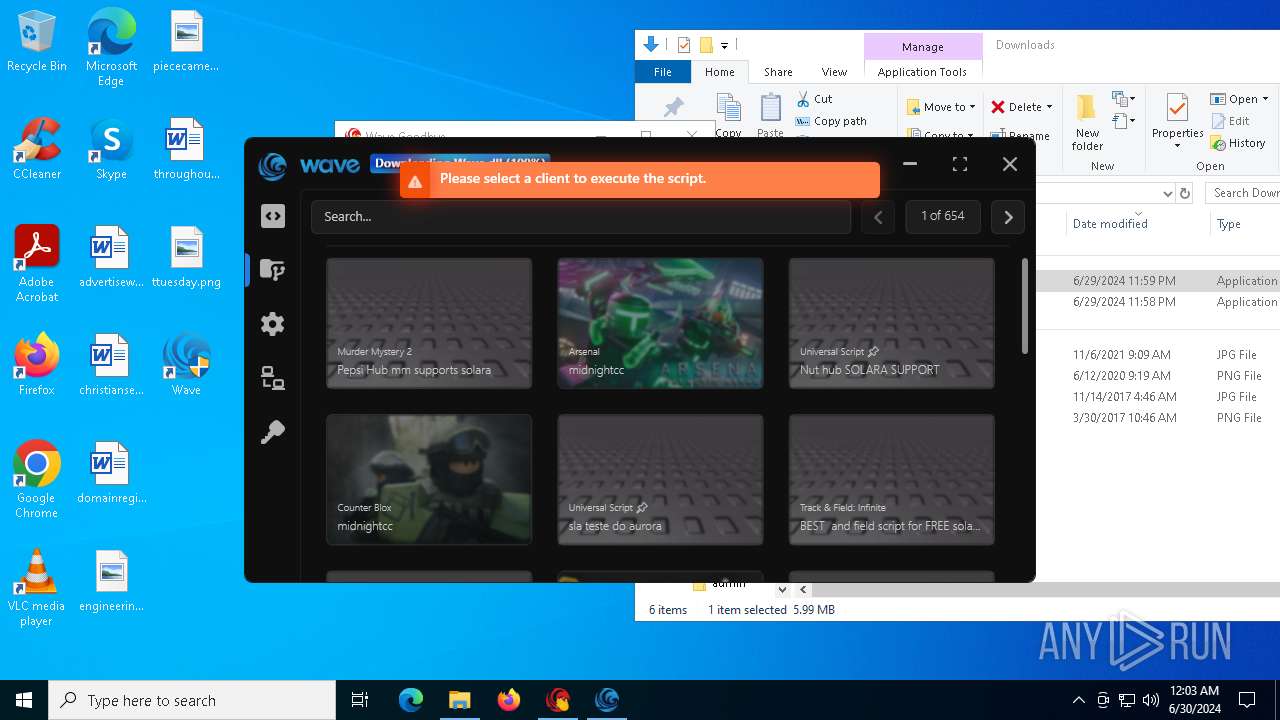This screenshot has width=1280, height=720.
Task: Open the script hub icon in Wave sidebar
Action: (x=272, y=269)
